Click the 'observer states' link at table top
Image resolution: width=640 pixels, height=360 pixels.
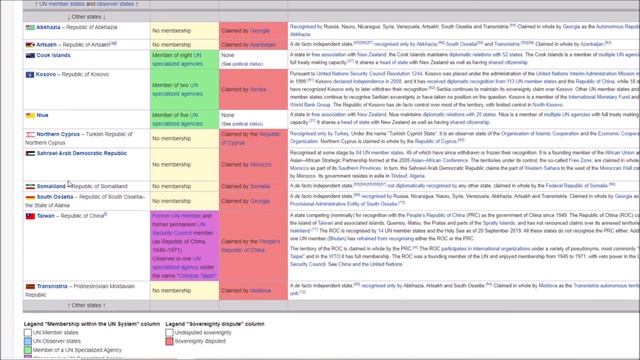tap(115, 4)
